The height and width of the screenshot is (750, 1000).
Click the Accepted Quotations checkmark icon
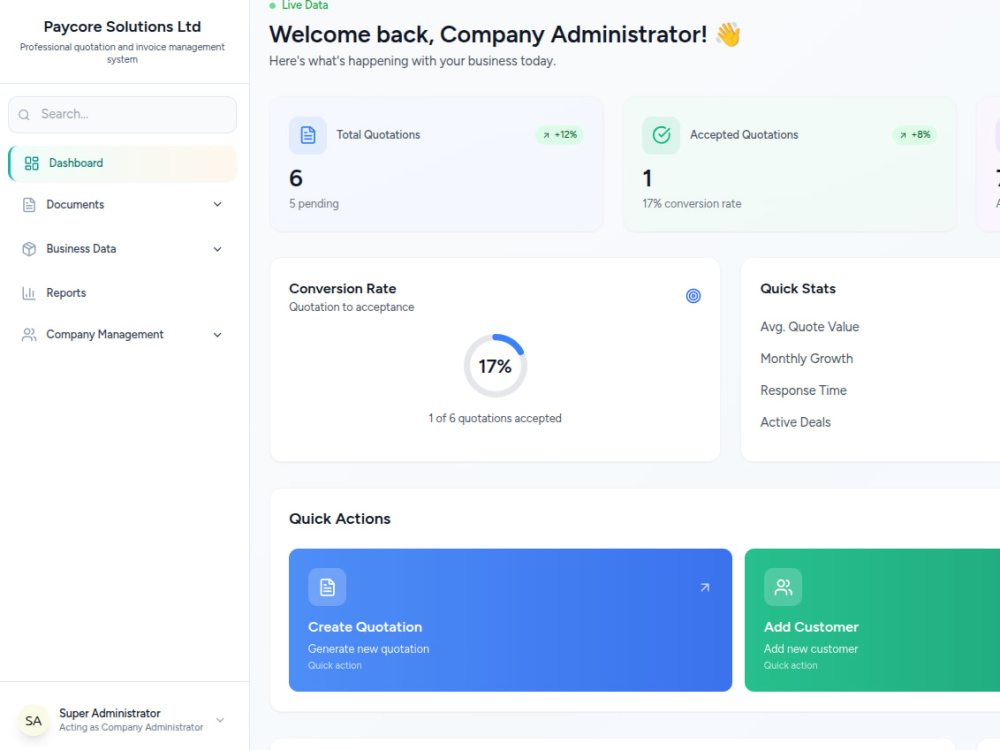pos(661,135)
